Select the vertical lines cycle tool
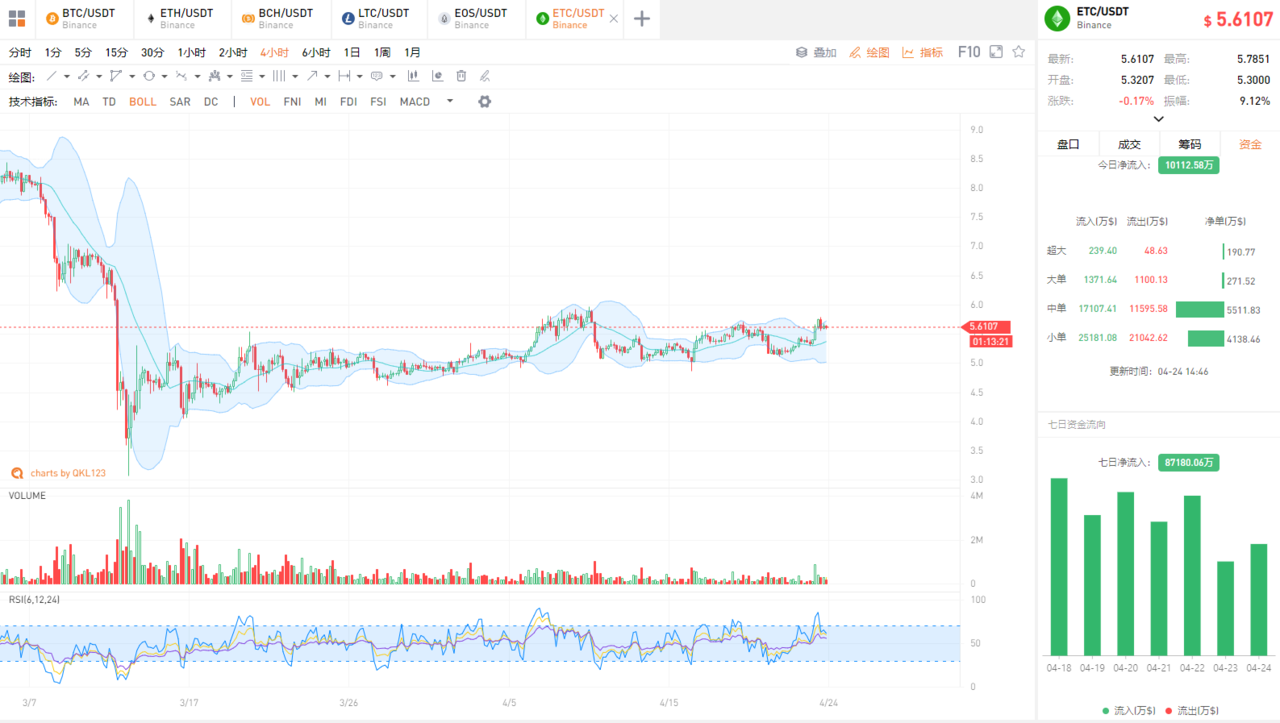Screen dimensions: 1280x723 coord(279,76)
